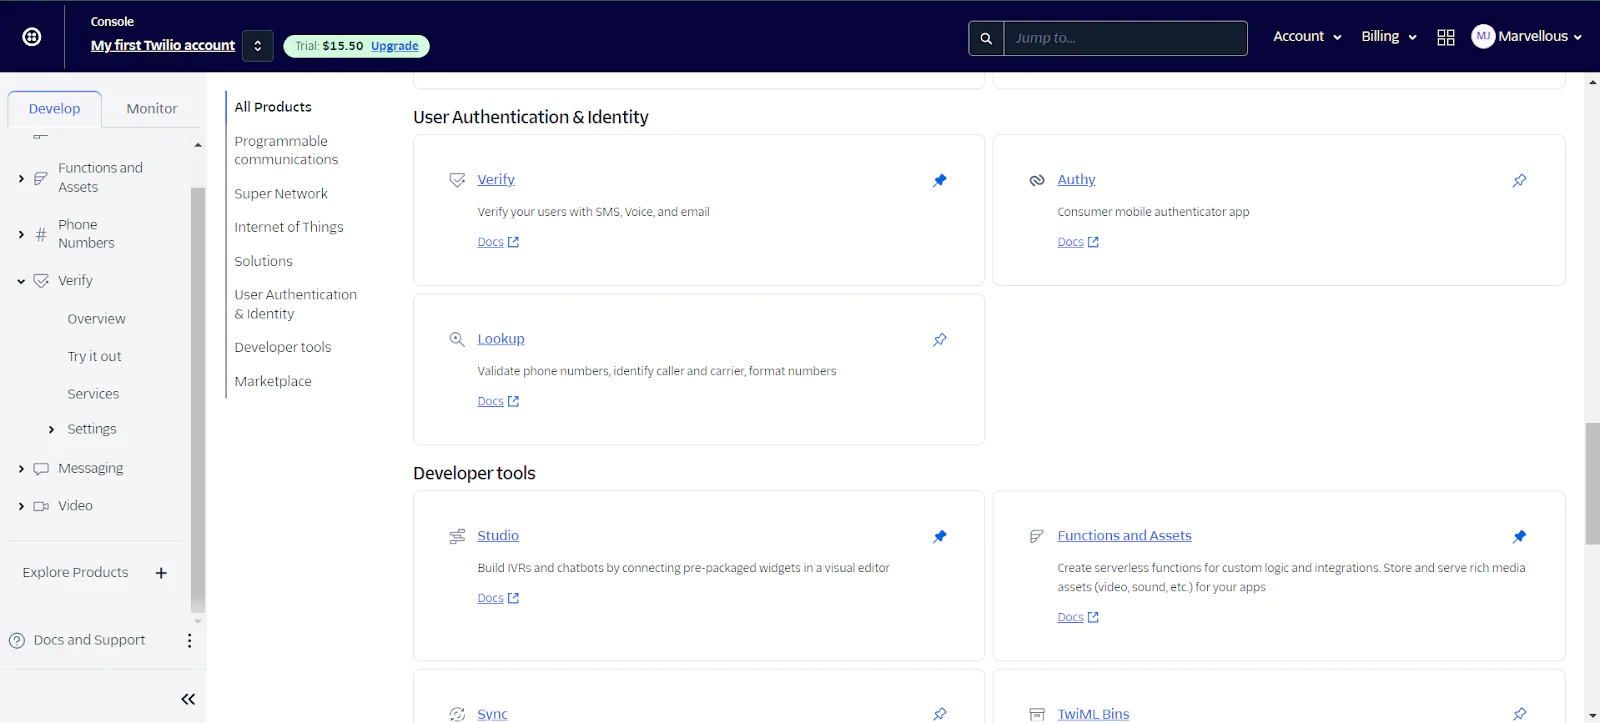
Task: Open Services under Verify
Action: coord(93,394)
